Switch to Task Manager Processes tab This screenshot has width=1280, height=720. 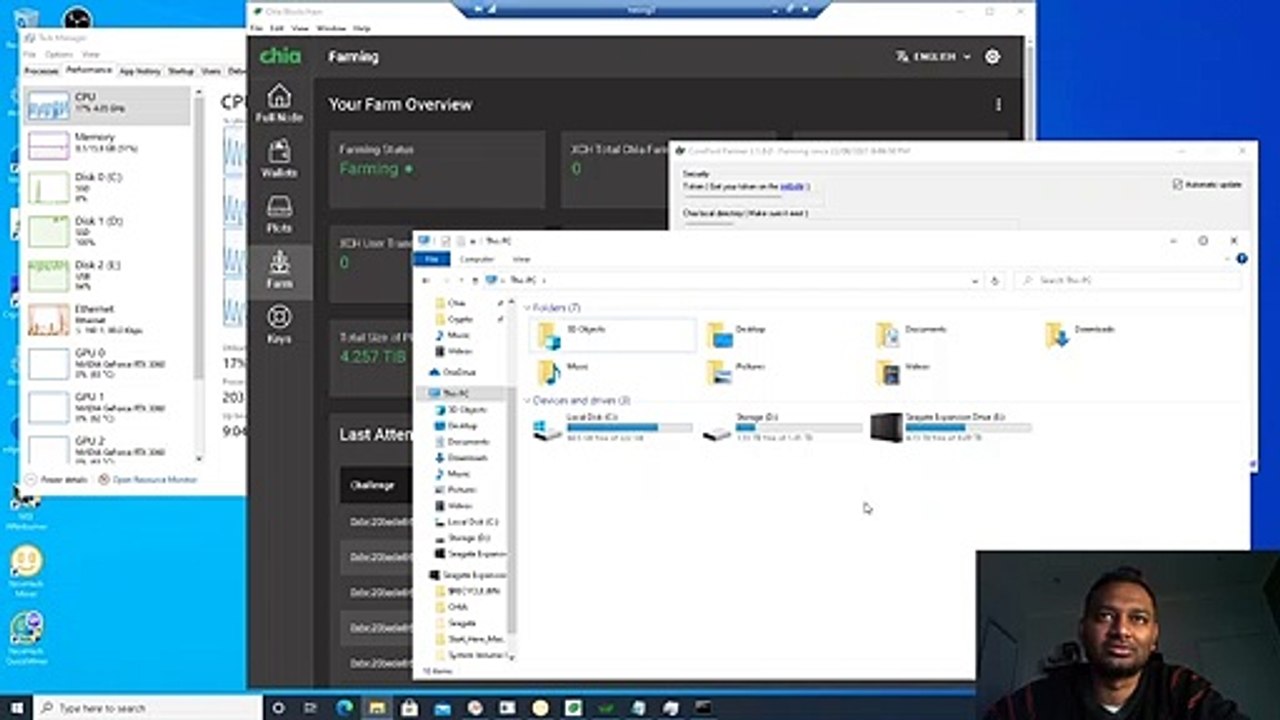pyautogui.click(x=42, y=71)
